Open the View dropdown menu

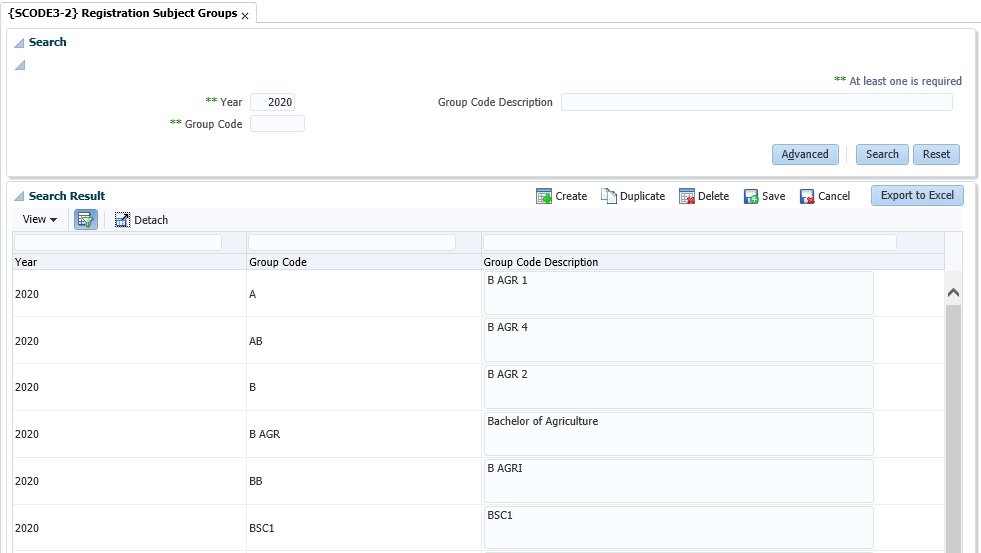(x=40, y=220)
